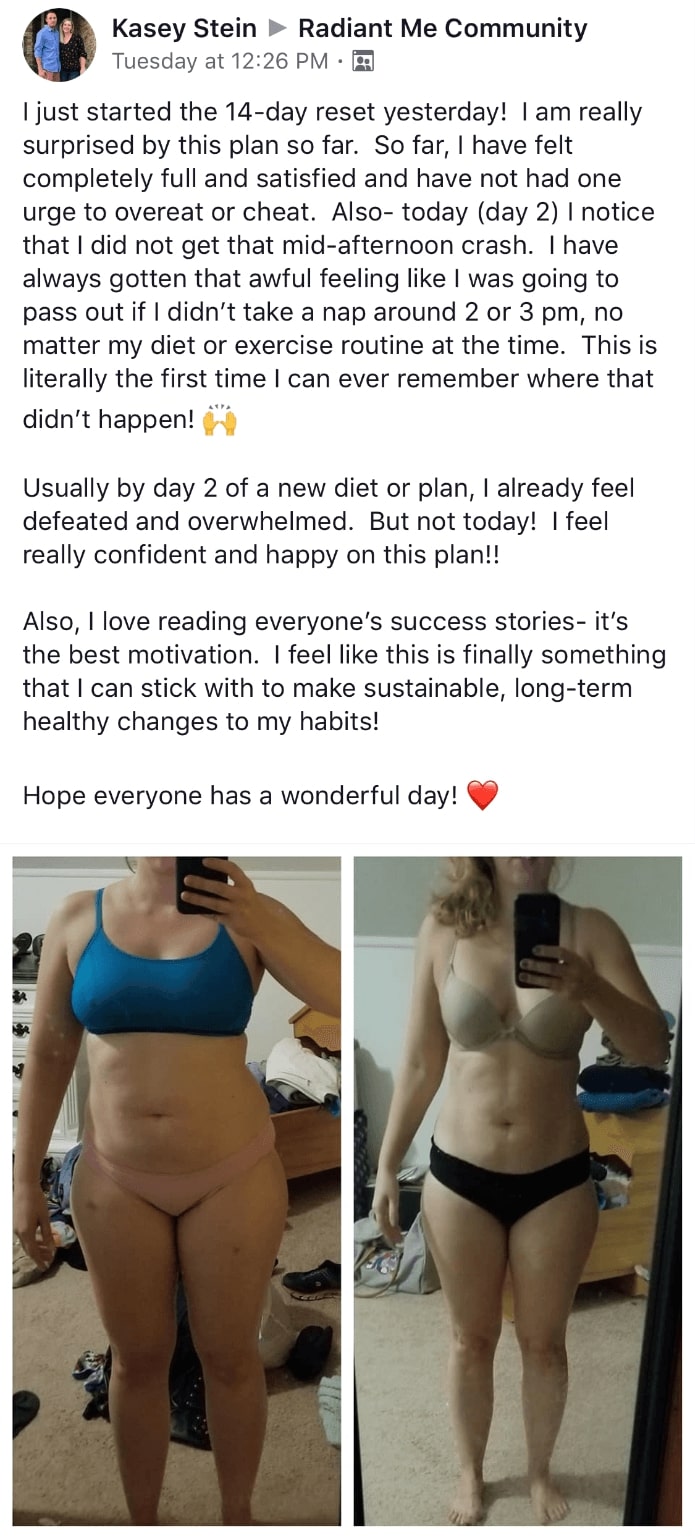This screenshot has height=1539, width=695.
Task: Open Kasey Stein's profile picture avatar
Action: (59, 44)
